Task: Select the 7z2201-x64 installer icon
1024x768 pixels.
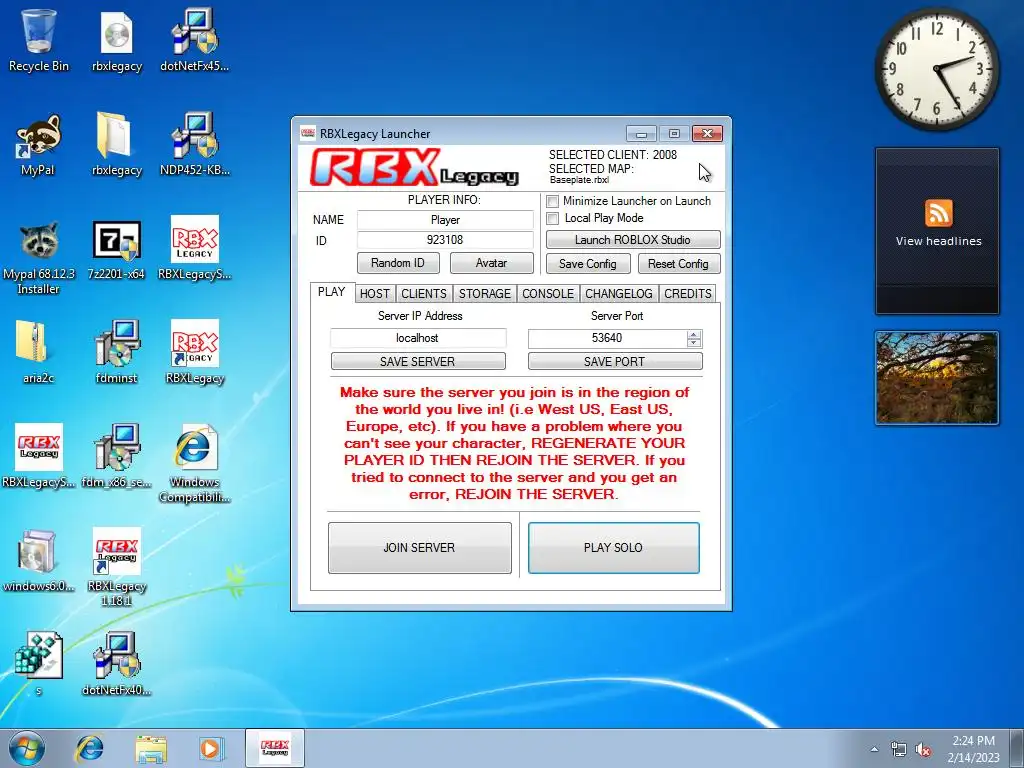Action: pyautogui.click(x=116, y=249)
